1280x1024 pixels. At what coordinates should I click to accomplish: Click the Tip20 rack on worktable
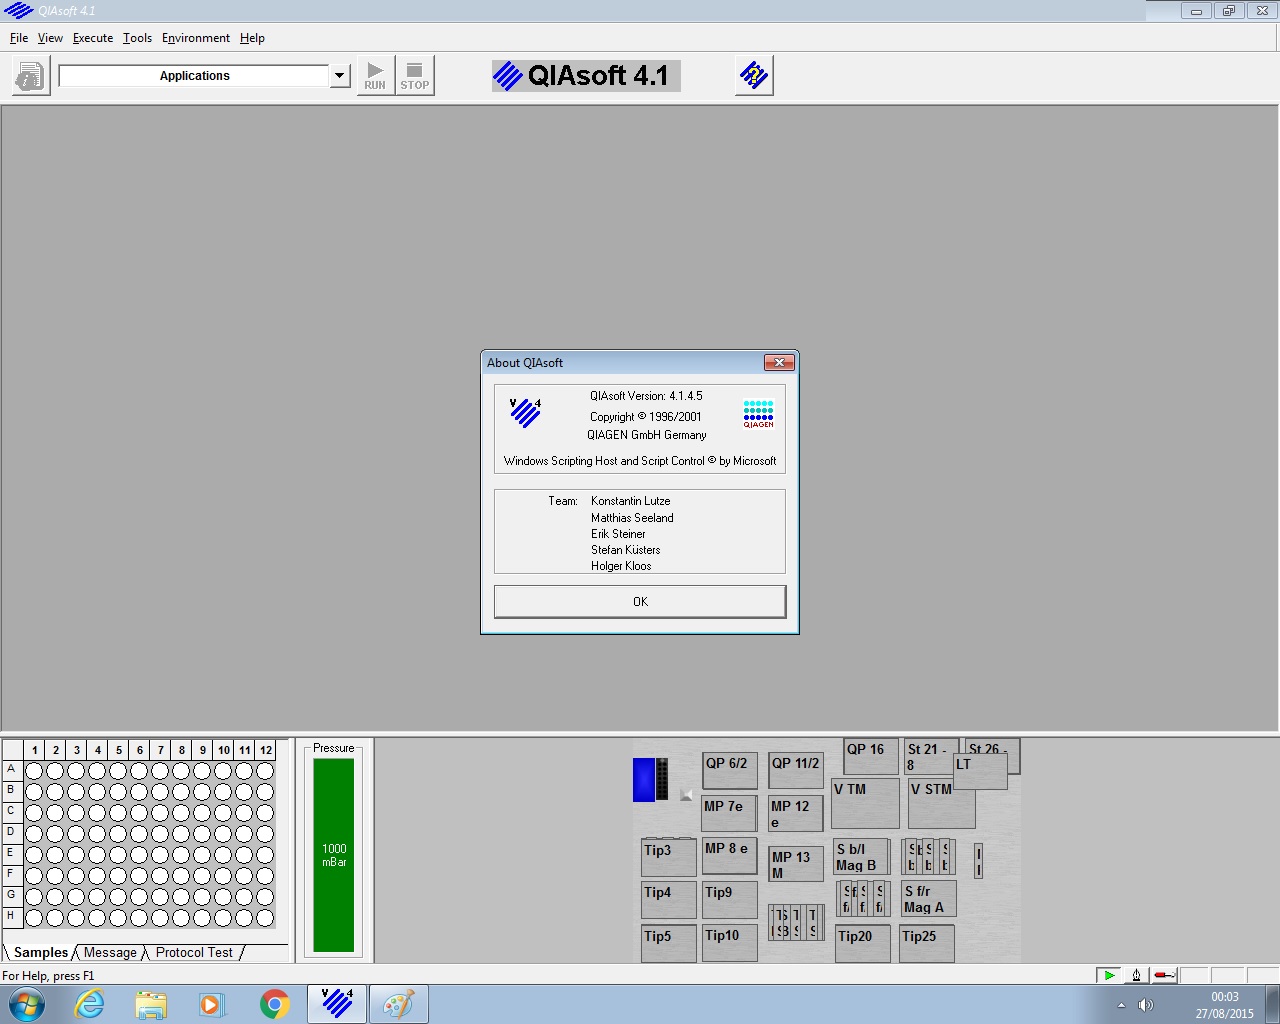pos(863,944)
